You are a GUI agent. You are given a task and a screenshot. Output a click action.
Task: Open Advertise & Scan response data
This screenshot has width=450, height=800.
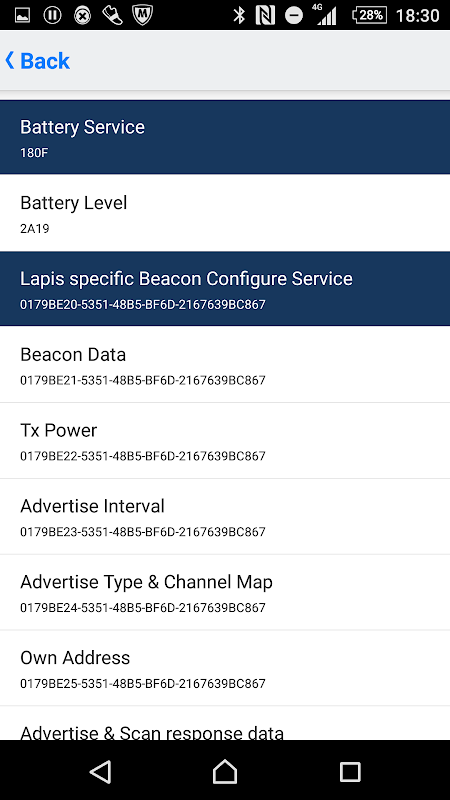pyautogui.click(x=225, y=723)
